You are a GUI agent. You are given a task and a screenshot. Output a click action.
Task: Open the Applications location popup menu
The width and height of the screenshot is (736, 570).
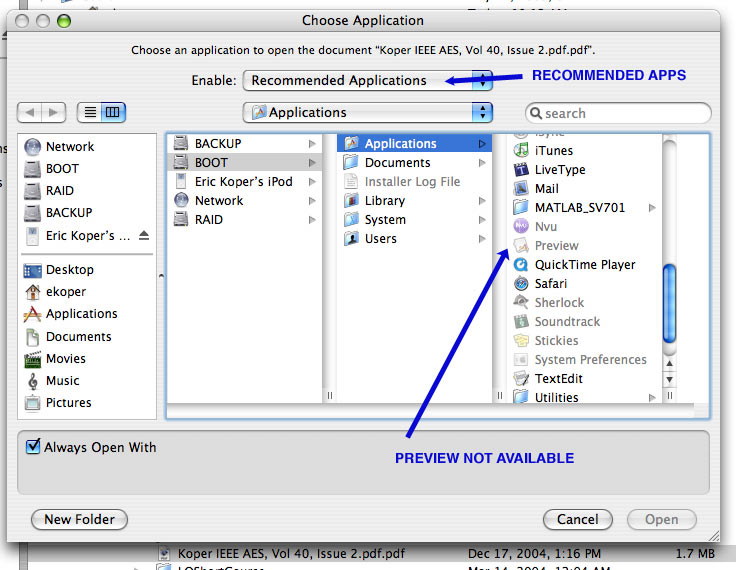coord(368,112)
